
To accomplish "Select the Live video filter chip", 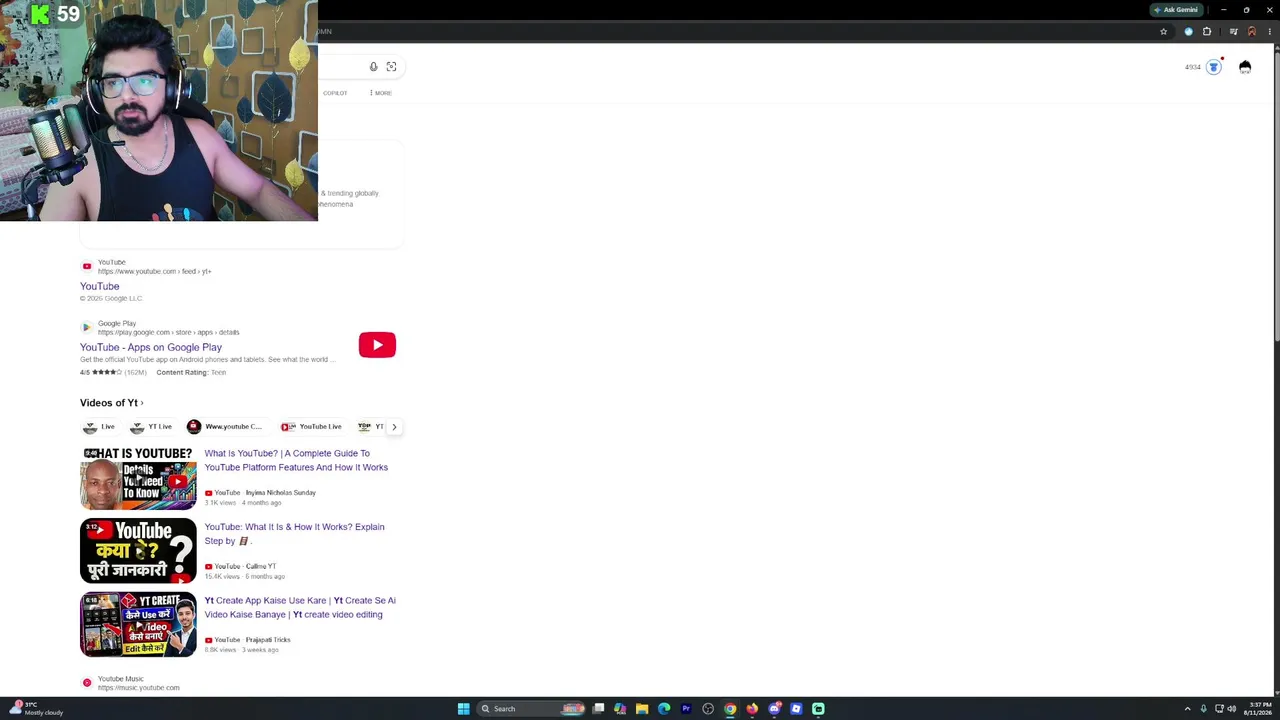I will click(x=99, y=427).
